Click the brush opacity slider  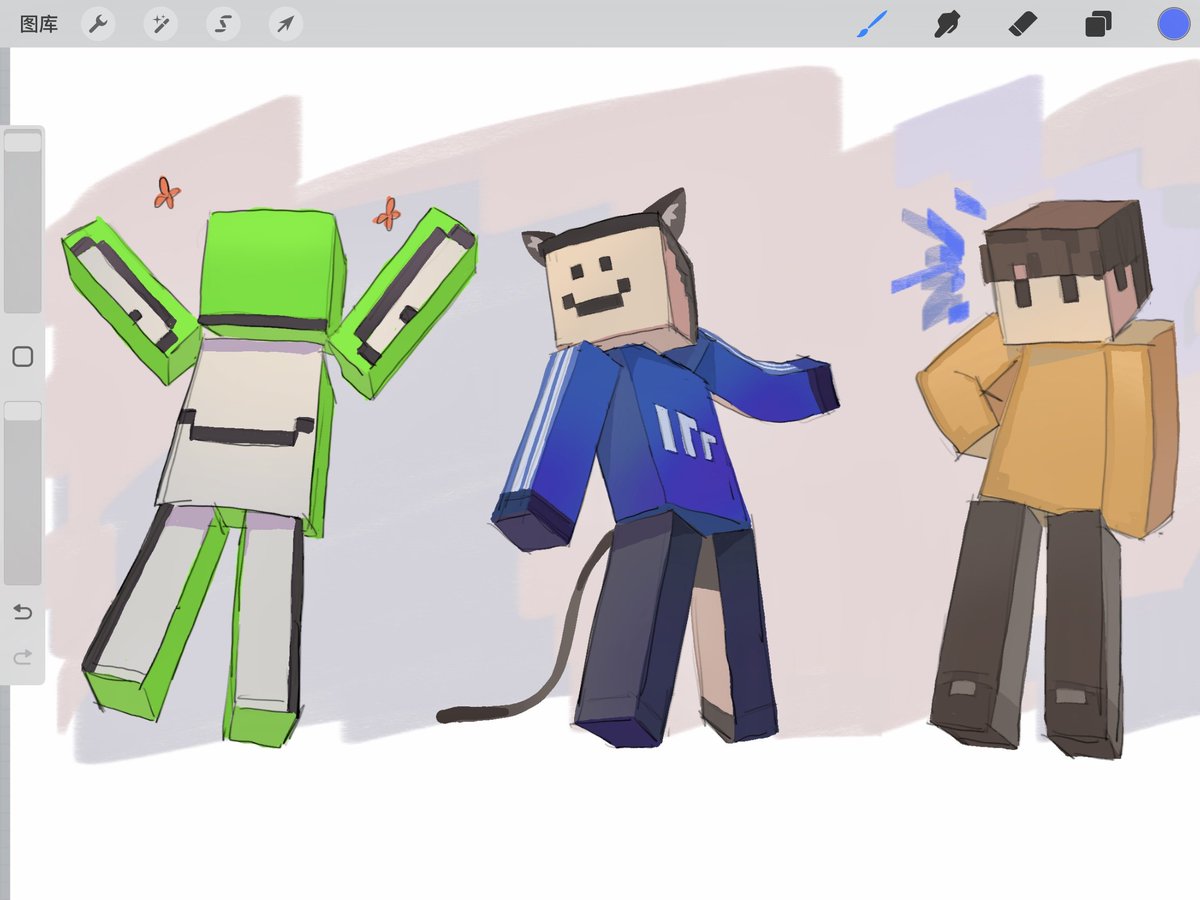coord(23,492)
